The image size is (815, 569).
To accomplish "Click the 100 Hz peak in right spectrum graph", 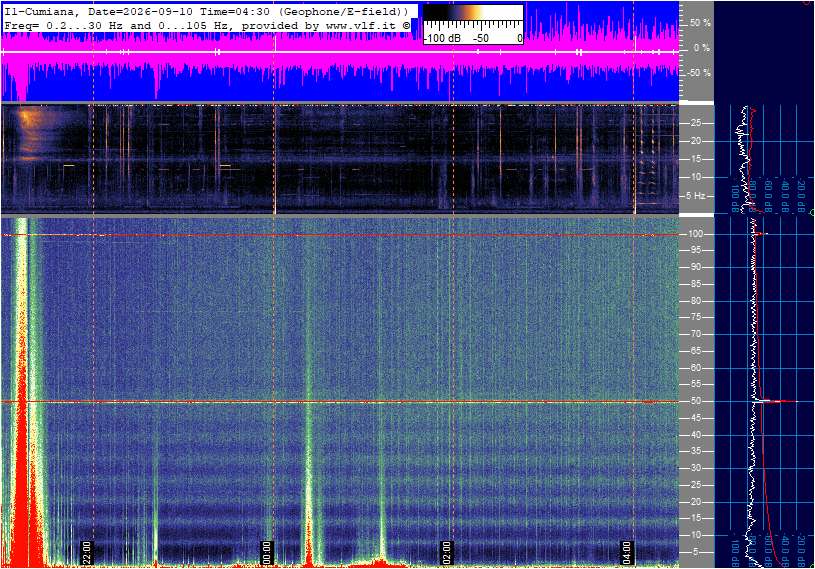I will tap(761, 234).
